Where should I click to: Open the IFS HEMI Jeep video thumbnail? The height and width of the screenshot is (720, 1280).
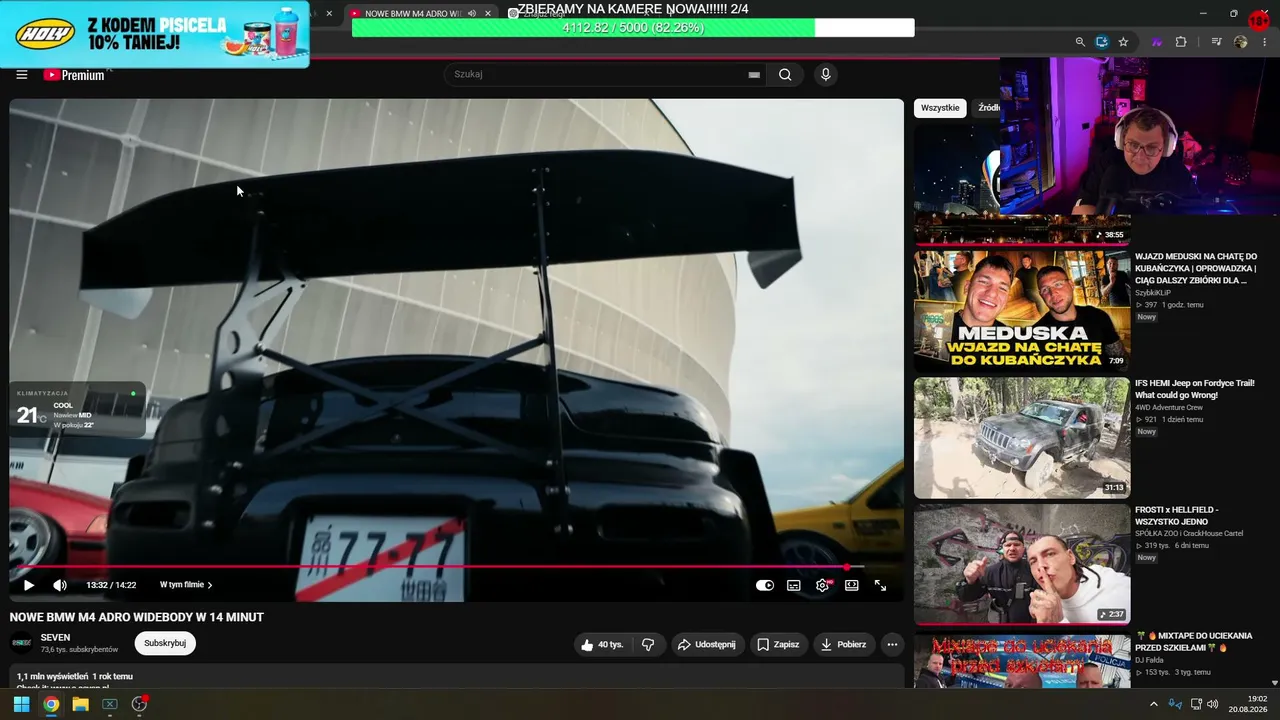(x=1022, y=437)
